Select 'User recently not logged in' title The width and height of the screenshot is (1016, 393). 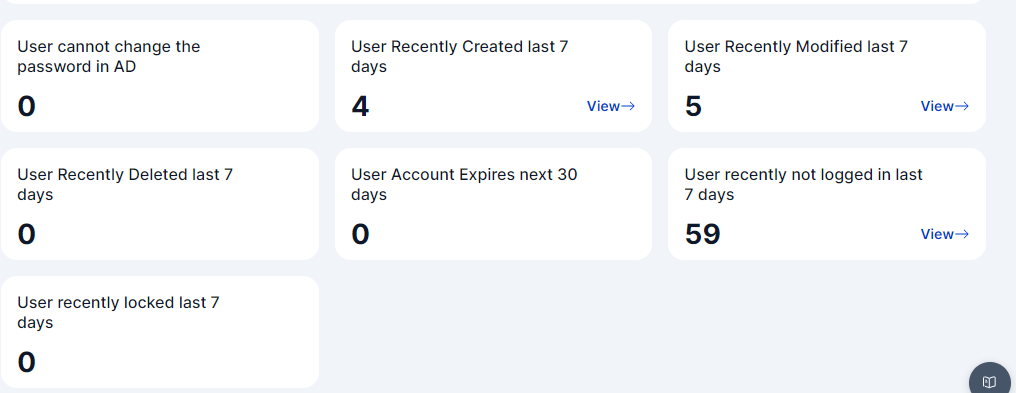tap(803, 185)
